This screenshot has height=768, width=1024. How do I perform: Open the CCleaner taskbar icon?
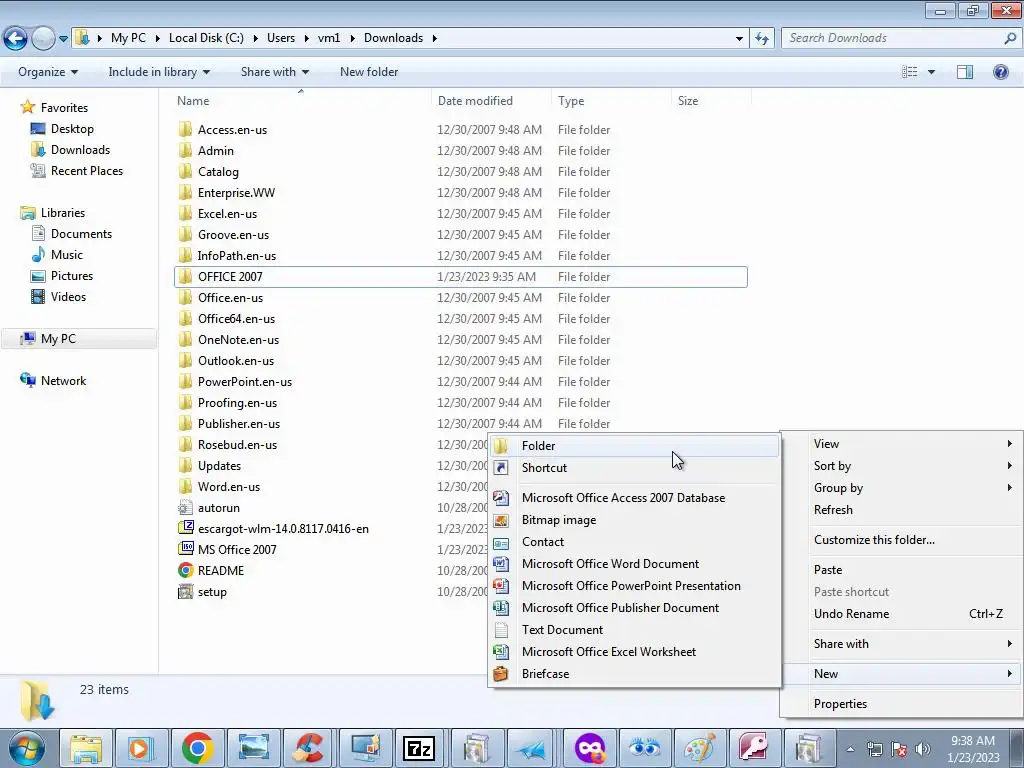308,748
